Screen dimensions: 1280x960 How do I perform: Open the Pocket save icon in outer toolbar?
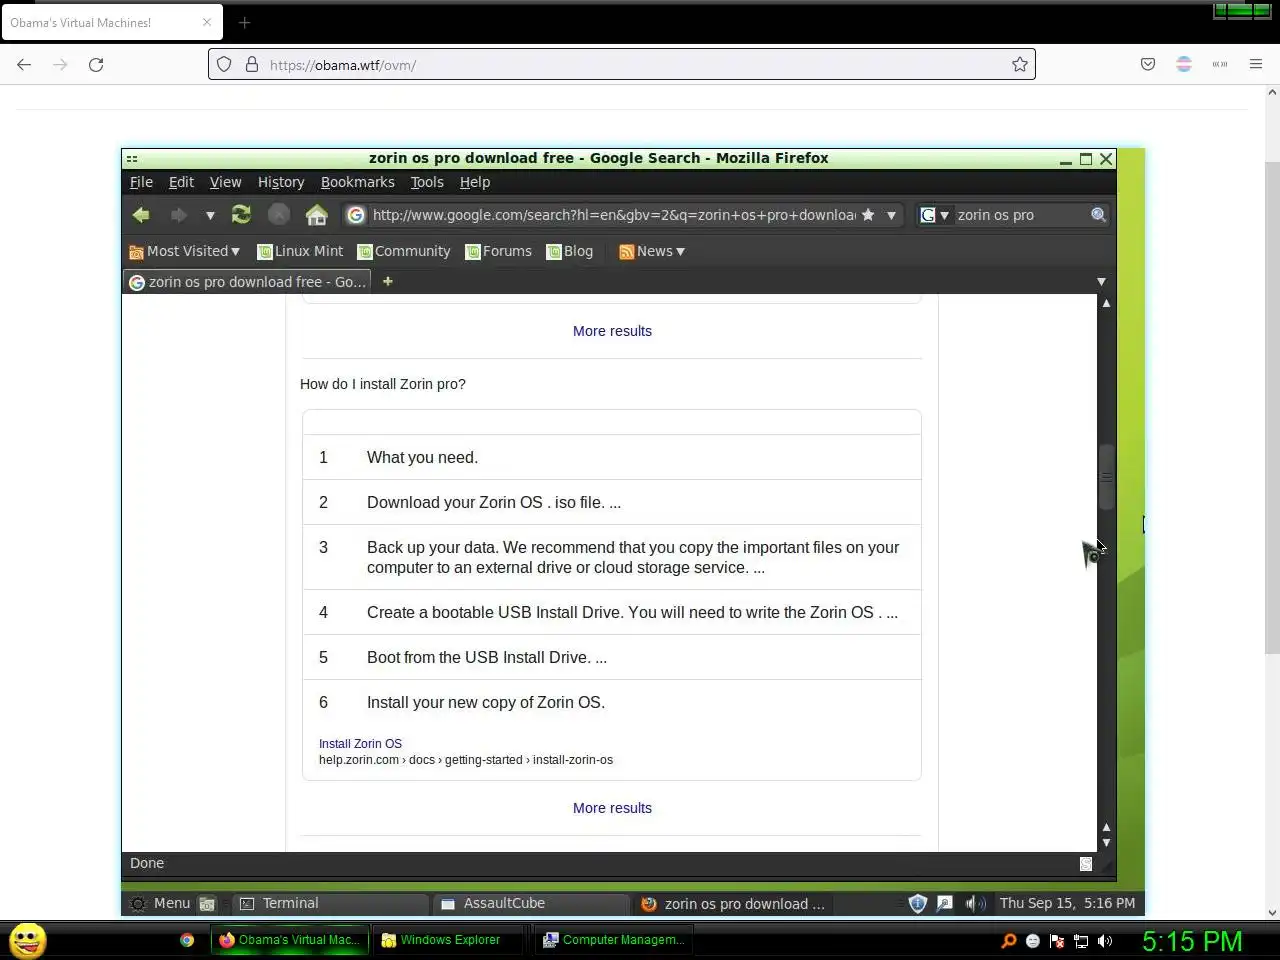[x=1148, y=64]
